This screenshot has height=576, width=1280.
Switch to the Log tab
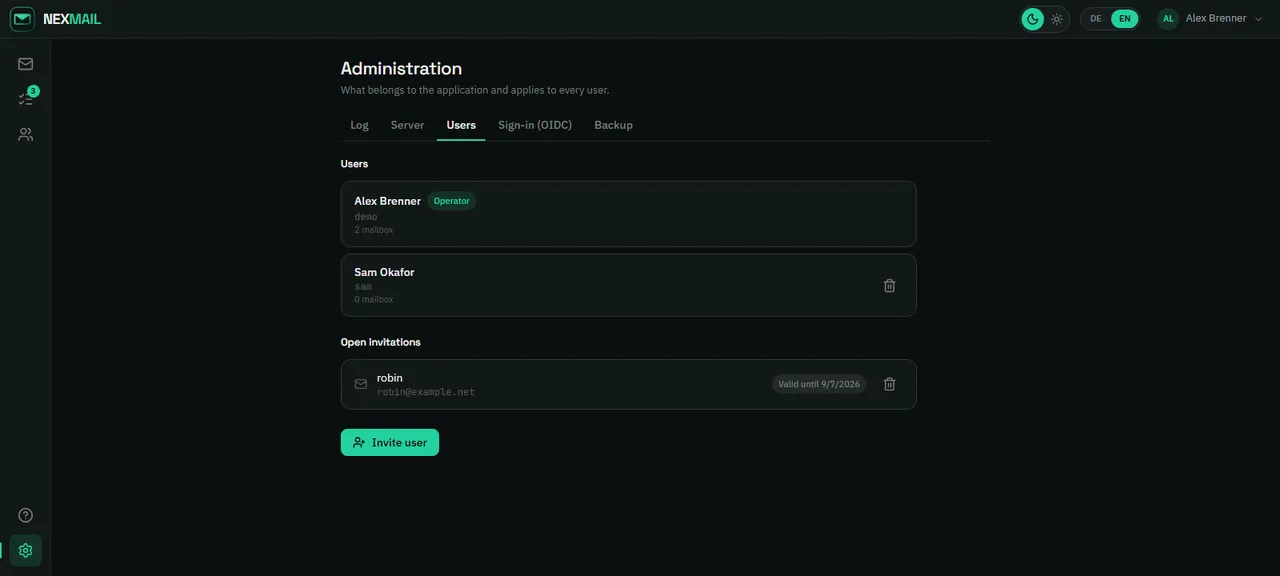click(x=359, y=125)
